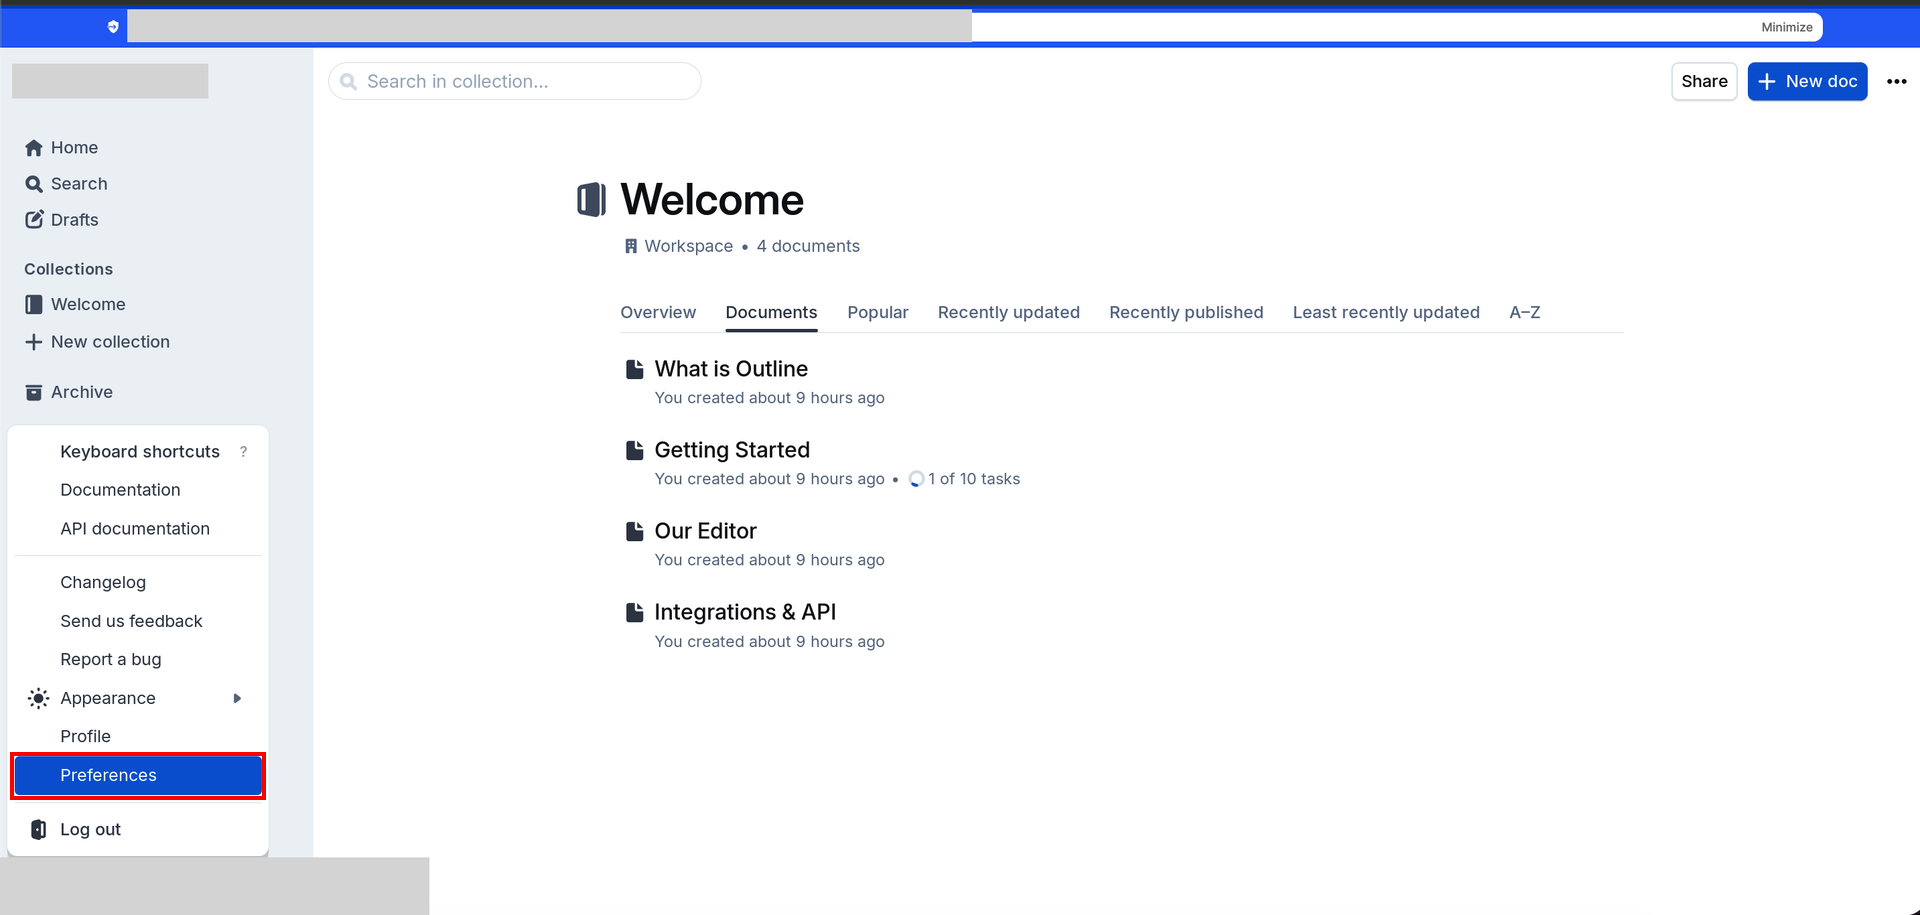Image resolution: width=1920 pixels, height=915 pixels.
Task: Focus the Search in collection field
Action: coord(514,82)
